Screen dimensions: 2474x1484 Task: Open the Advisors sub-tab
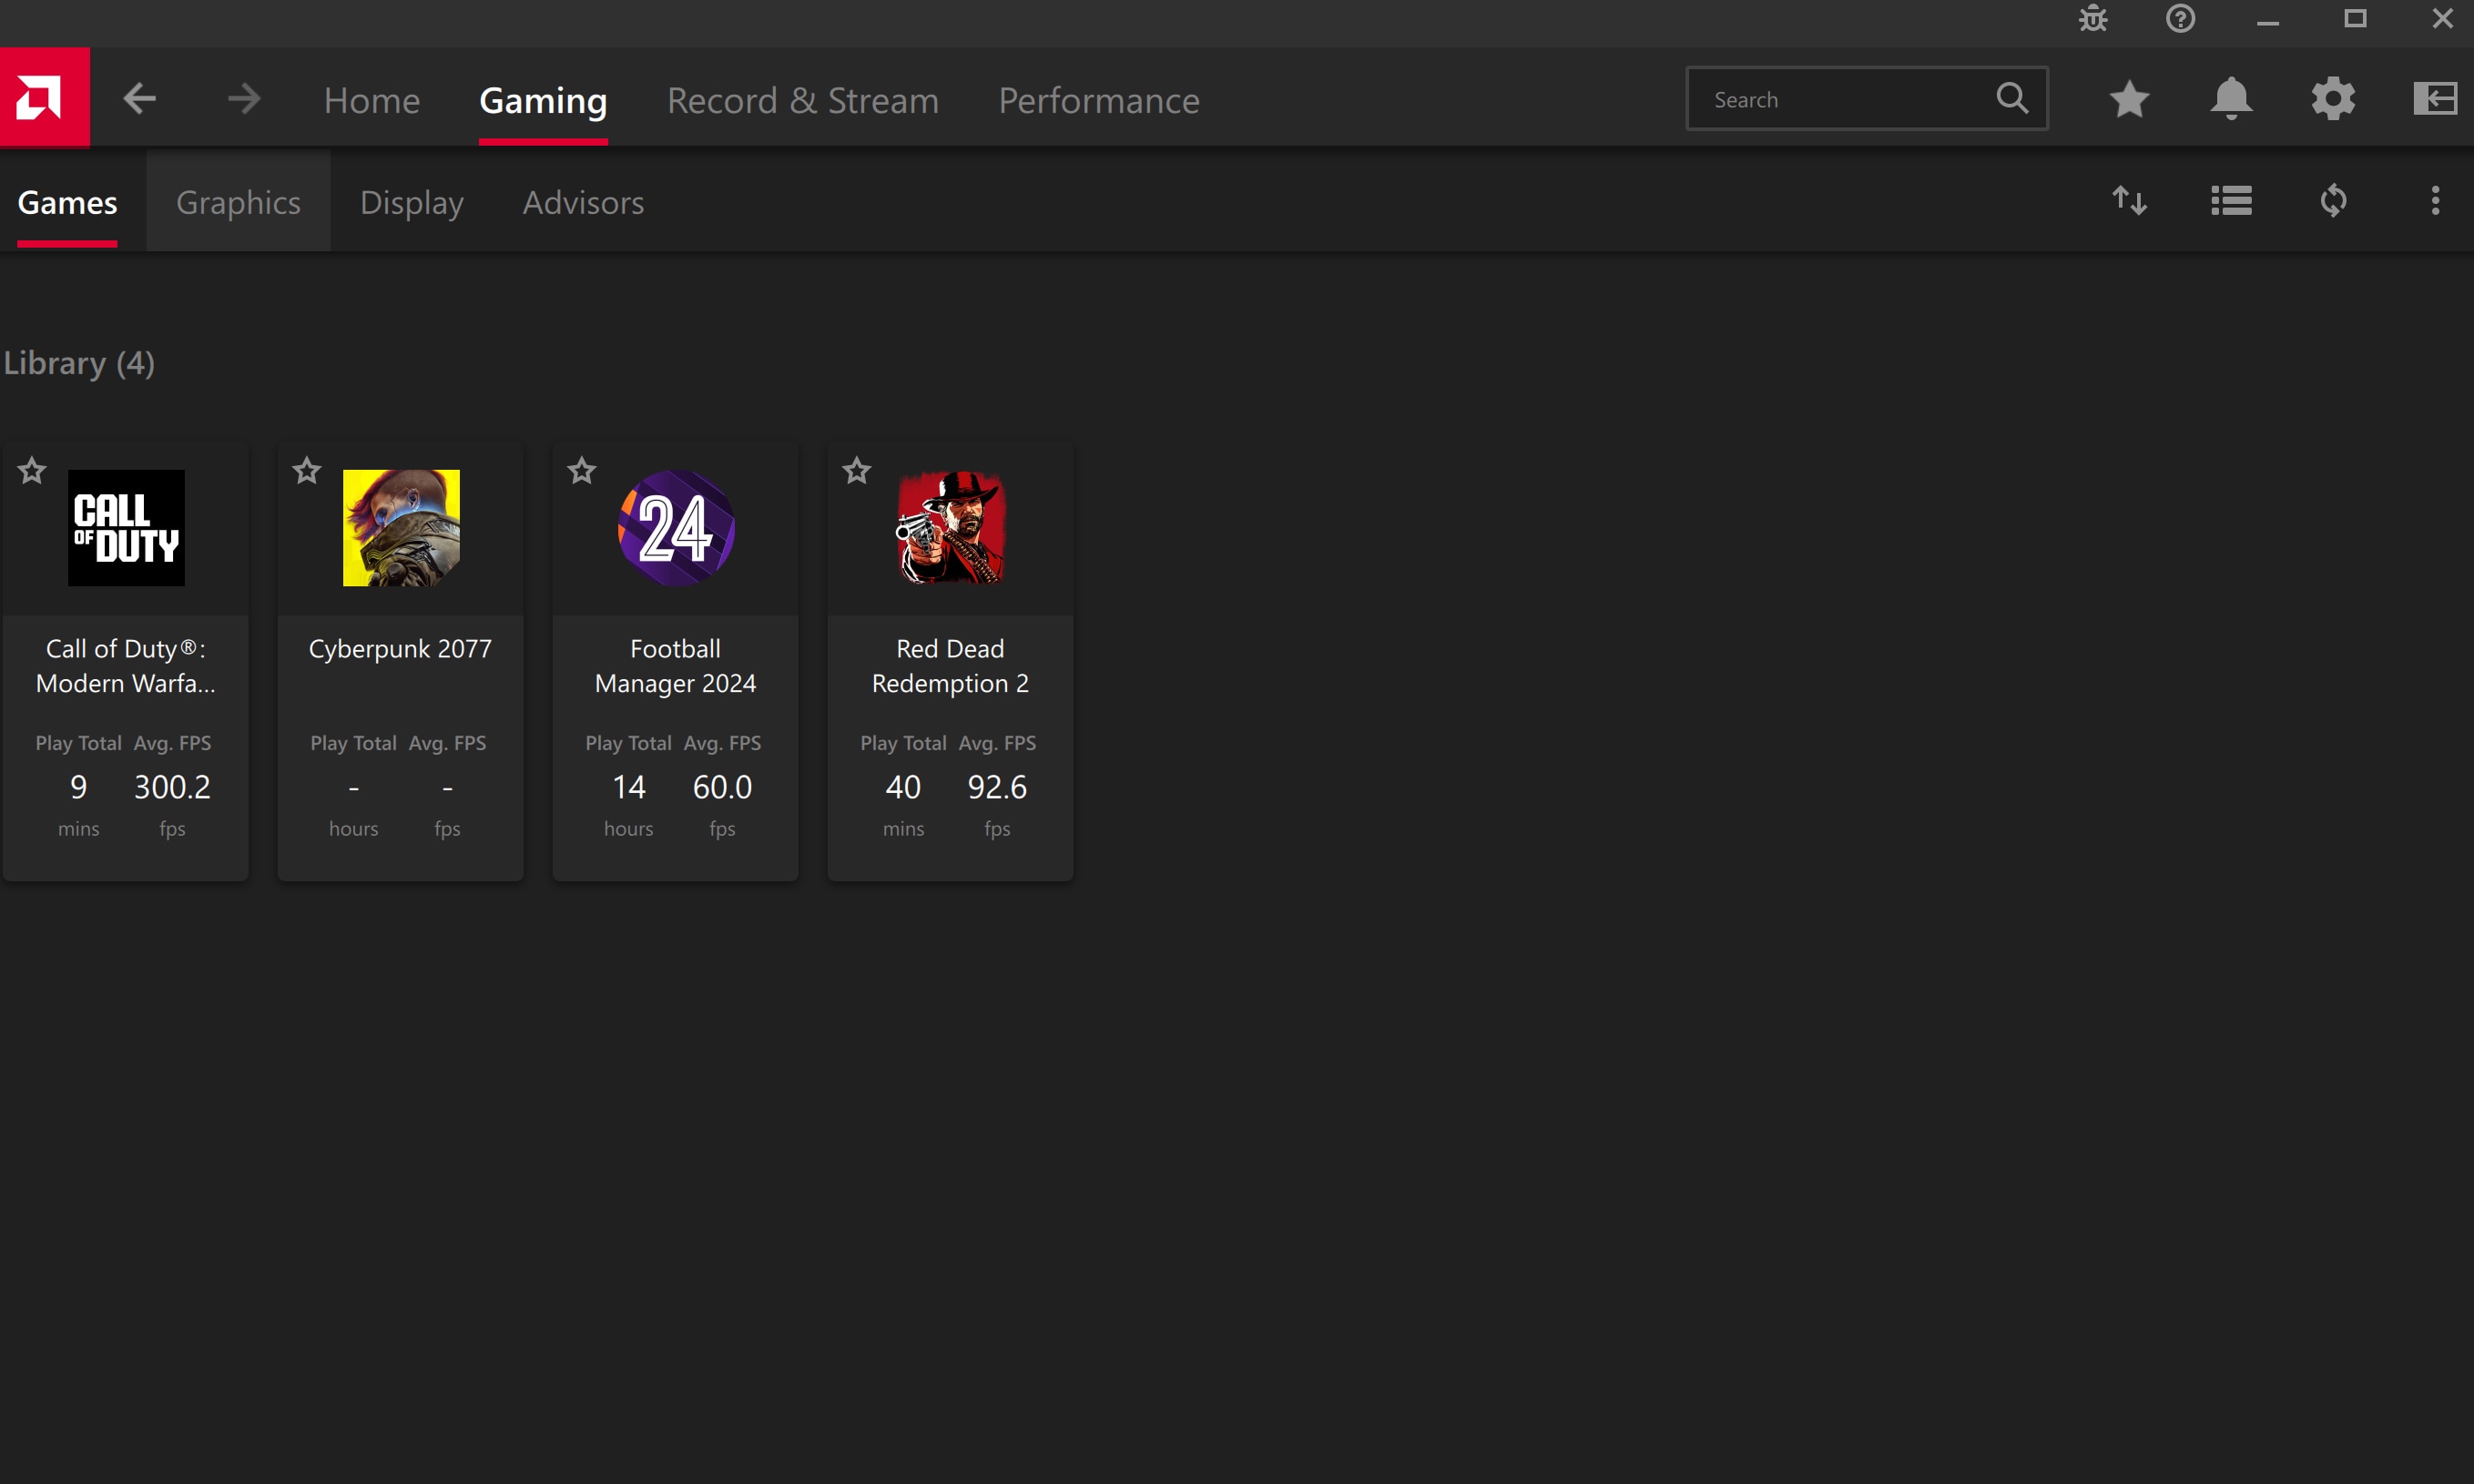(584, 202)
